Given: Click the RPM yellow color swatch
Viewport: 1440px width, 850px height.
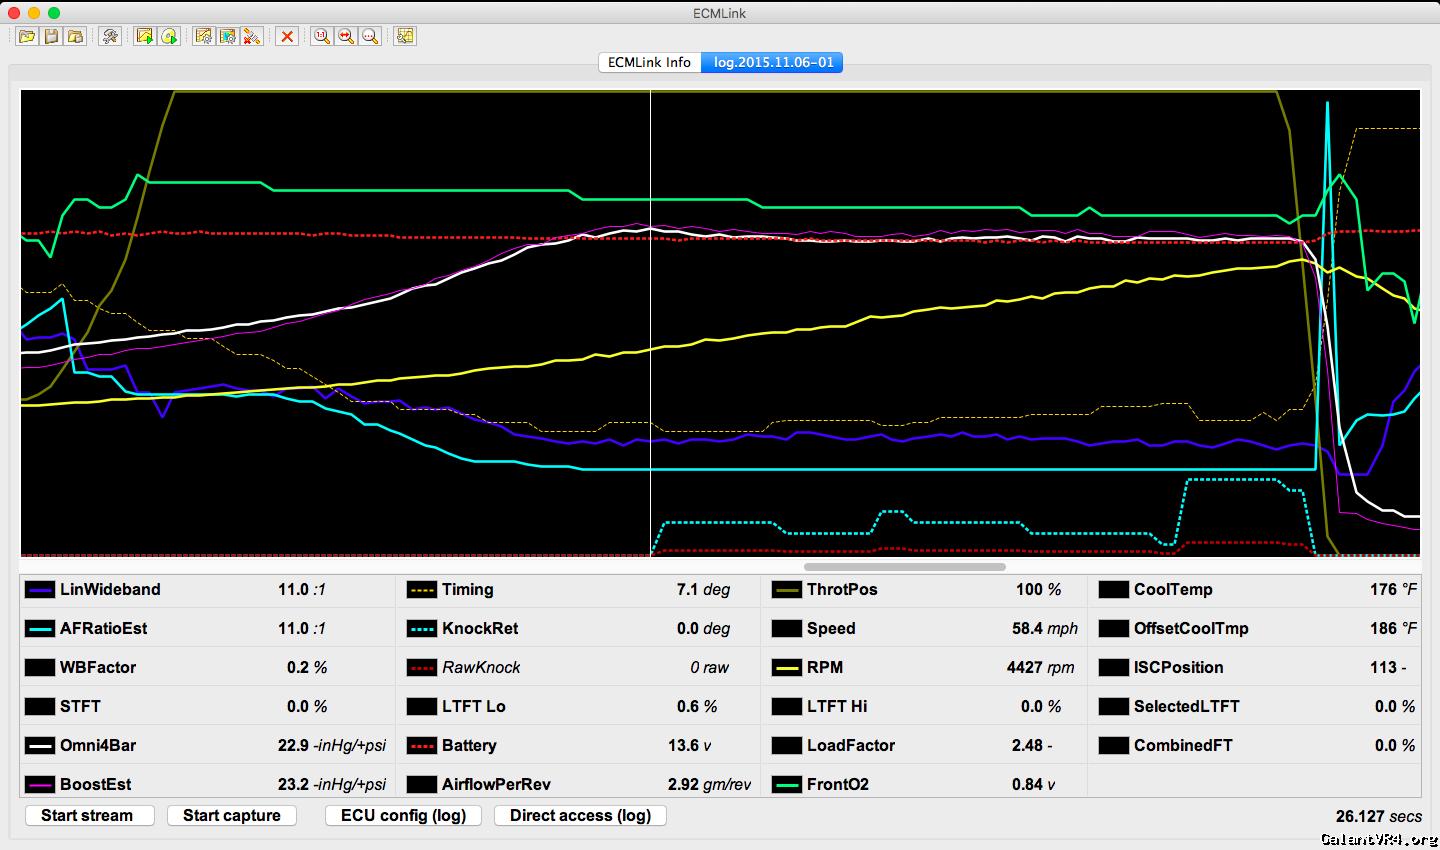Looking at the screenshot, I should pos(787,668).
